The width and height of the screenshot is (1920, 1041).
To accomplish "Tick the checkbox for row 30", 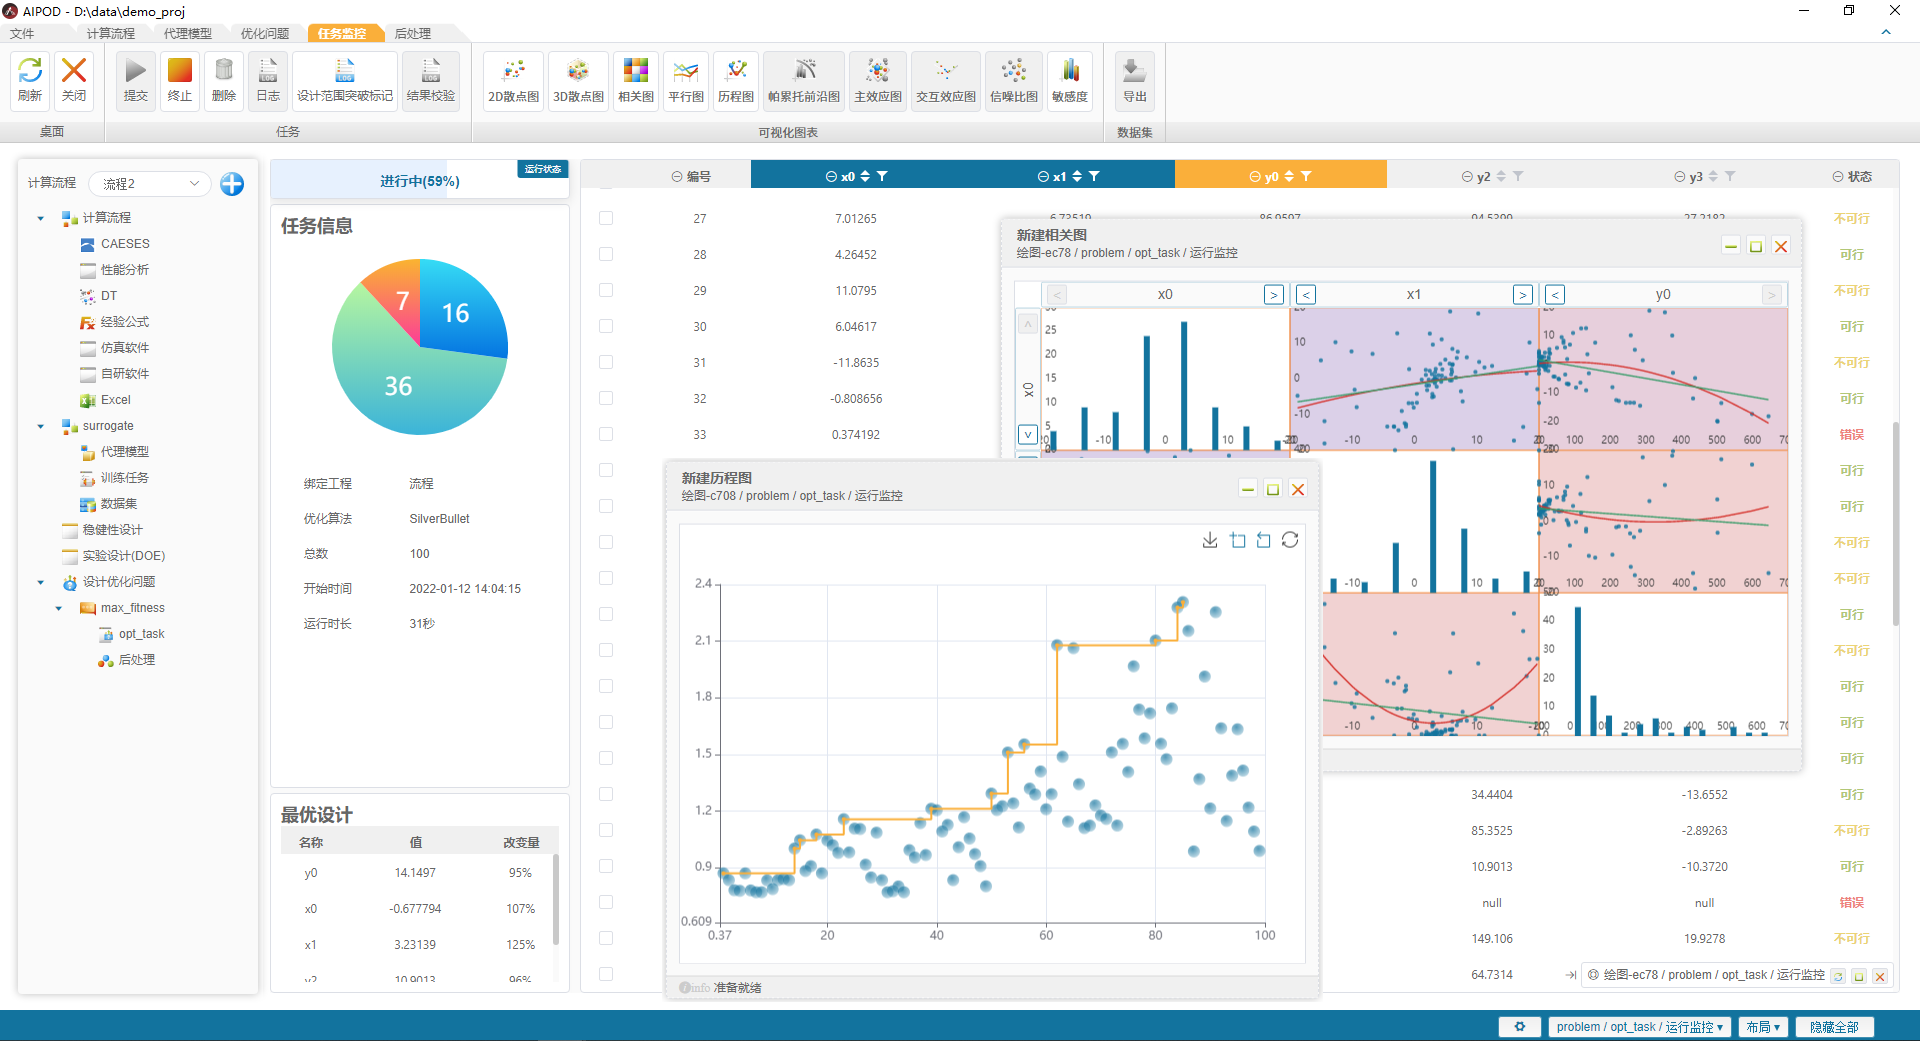I will pos(606,326).
